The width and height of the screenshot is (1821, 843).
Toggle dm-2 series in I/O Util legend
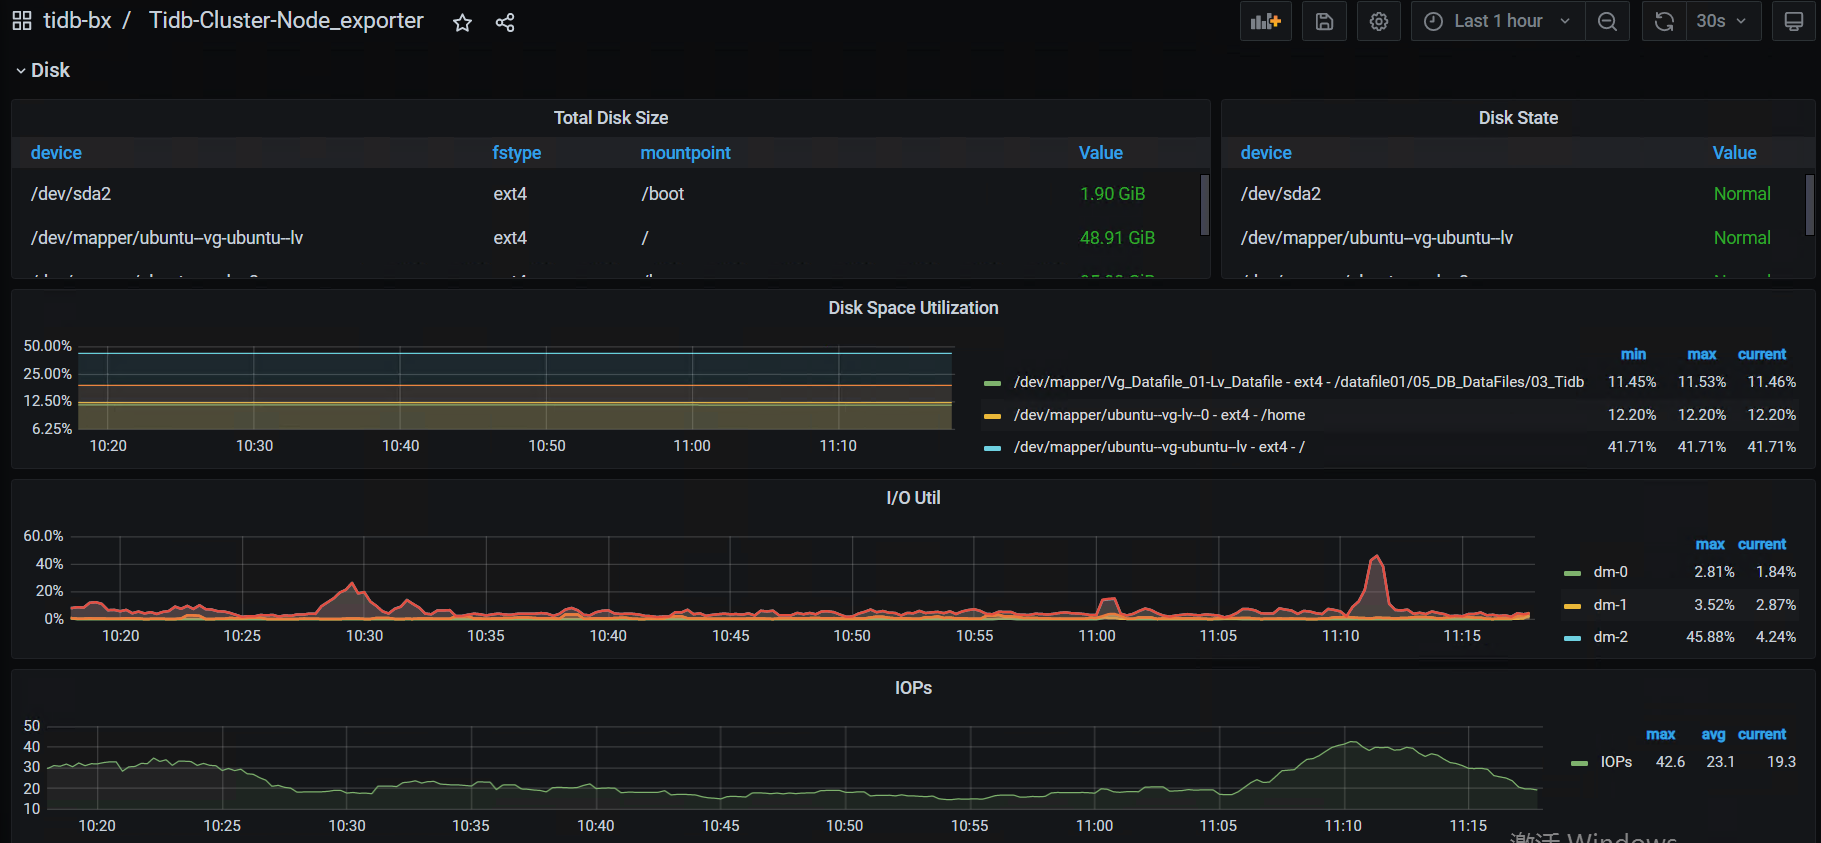point(1610,637)
